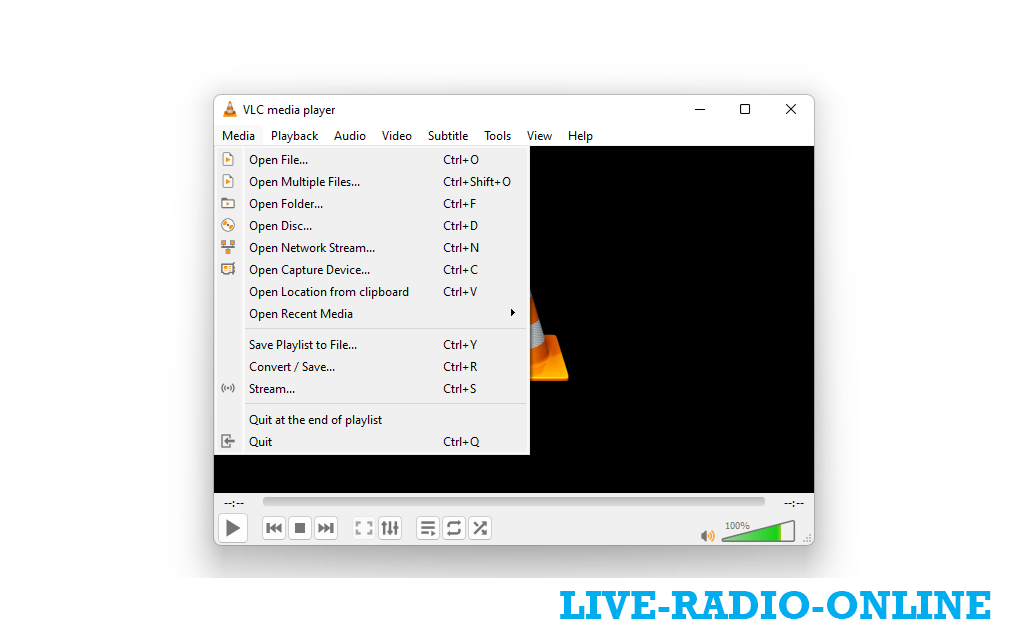Open the Playback menu

coord(294,136)
